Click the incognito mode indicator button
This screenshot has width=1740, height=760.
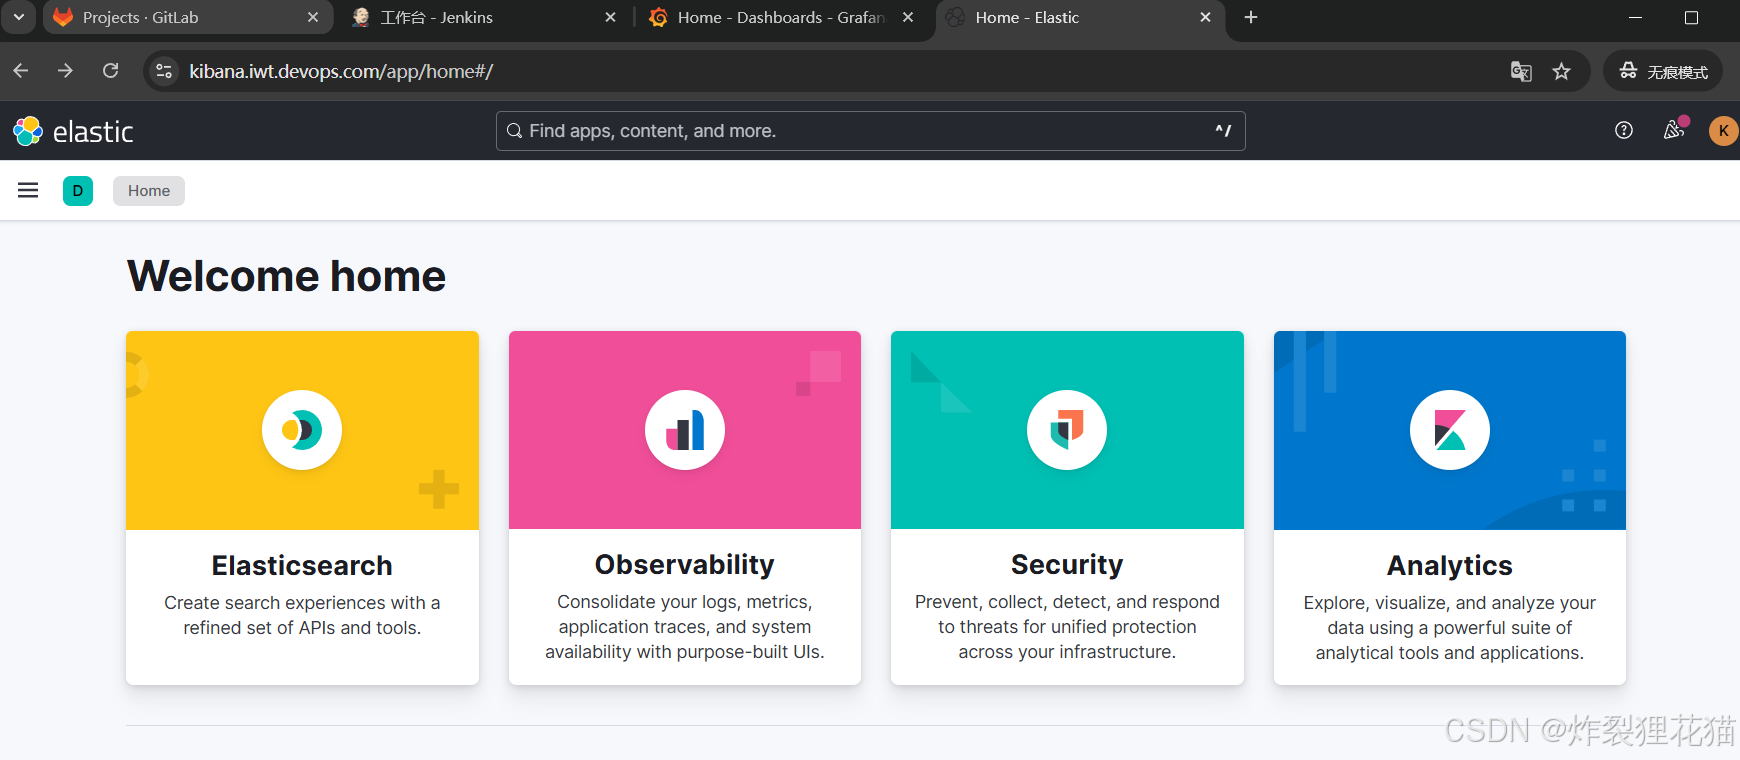click(x=1663, y=71)
